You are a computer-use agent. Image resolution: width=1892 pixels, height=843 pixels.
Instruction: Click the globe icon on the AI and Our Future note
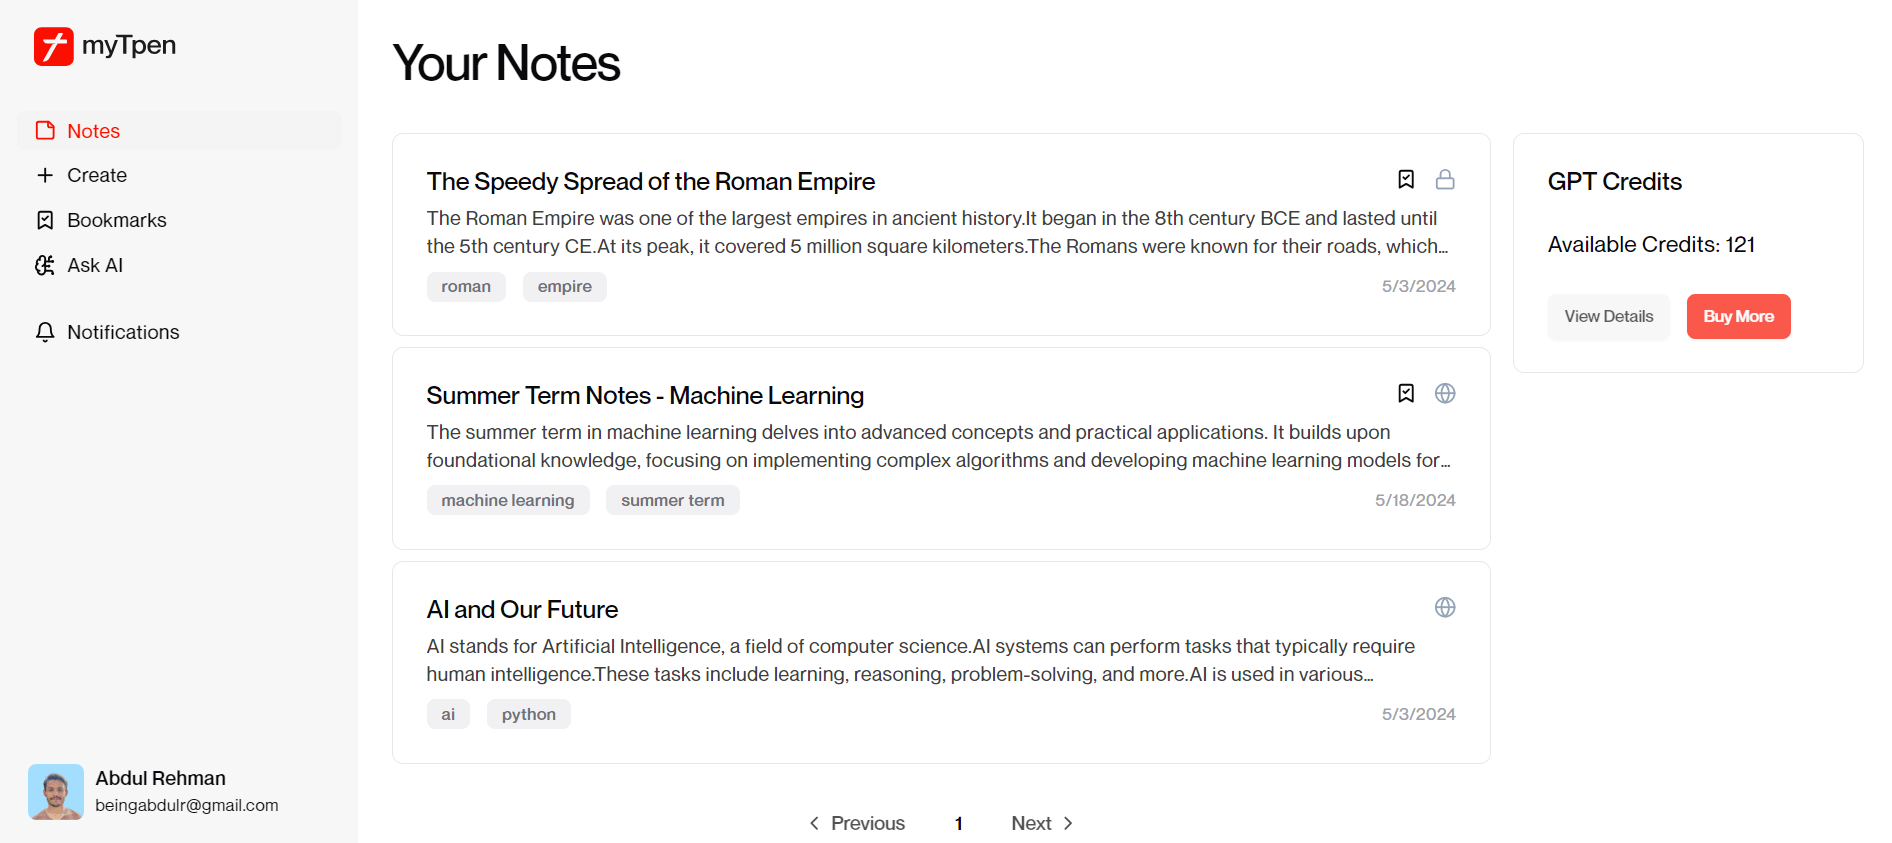click(1445, 607)
